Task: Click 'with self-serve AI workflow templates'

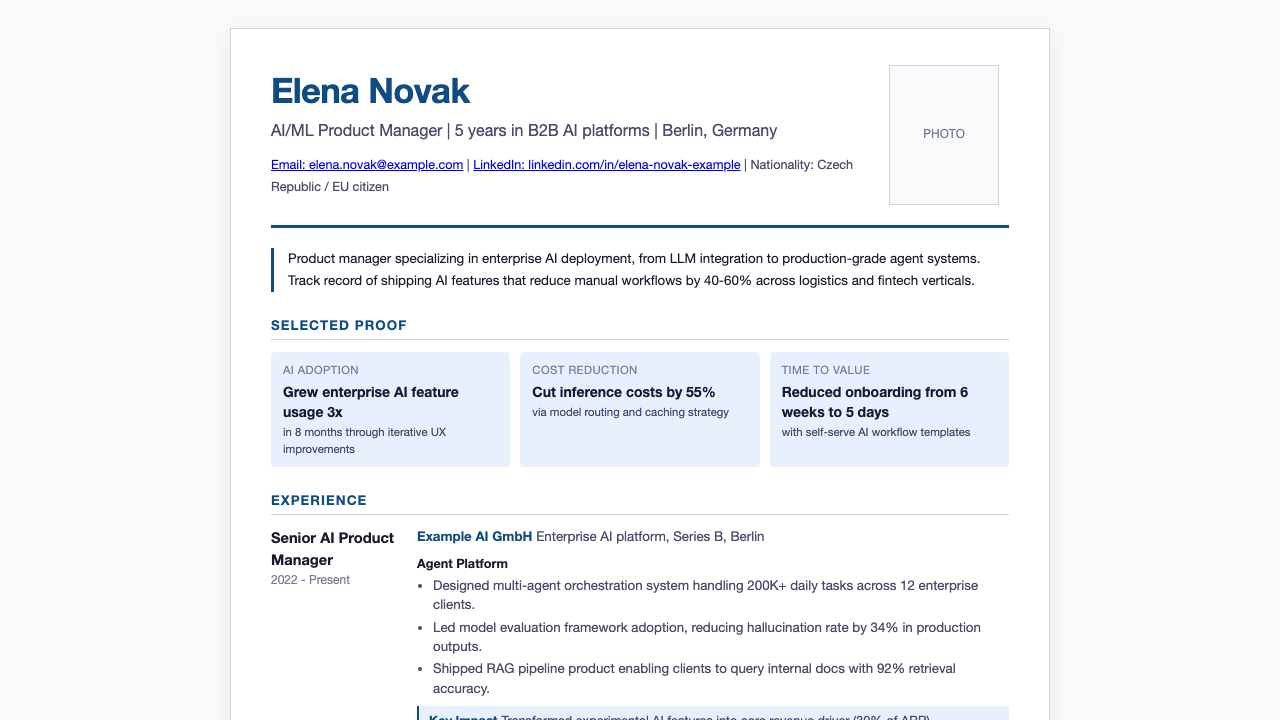Action: (x=876, y=432)
